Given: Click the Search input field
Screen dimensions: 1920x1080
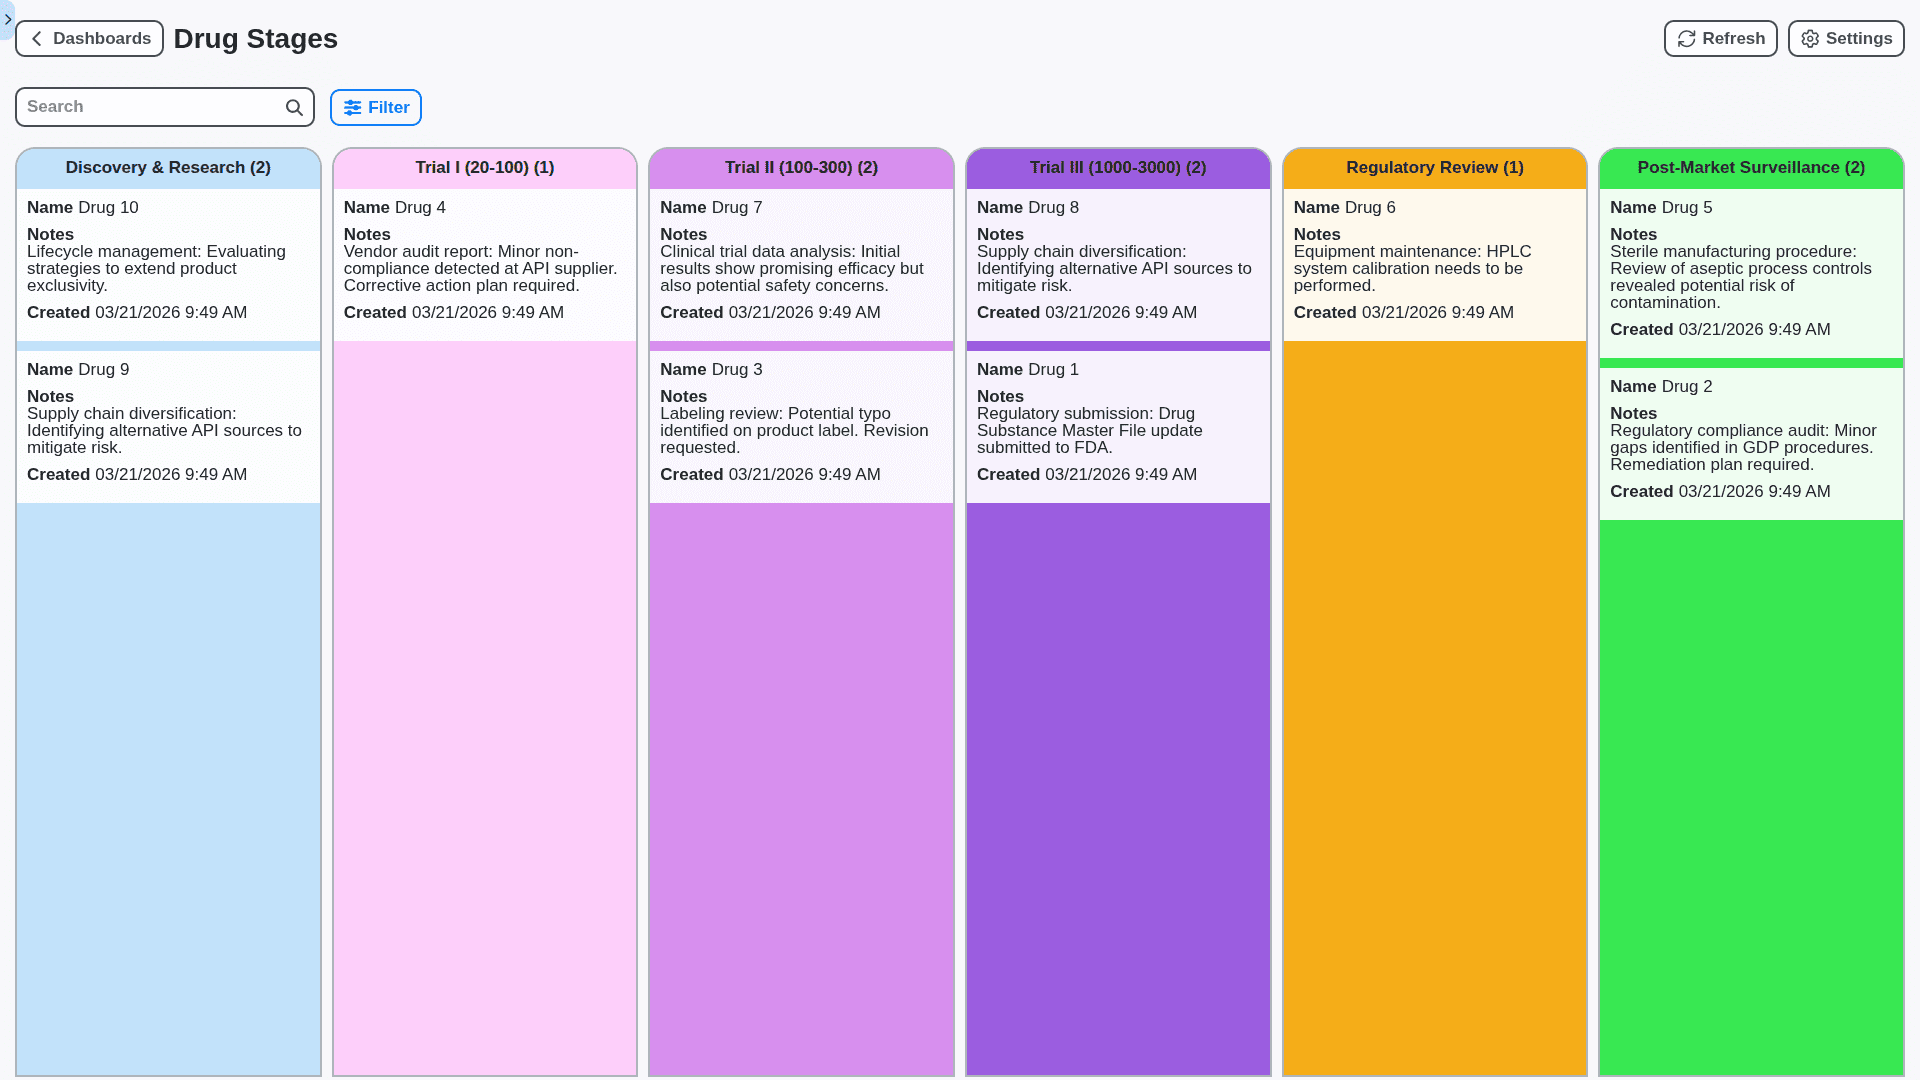Looking at the screenshot, I should [150, 107].
